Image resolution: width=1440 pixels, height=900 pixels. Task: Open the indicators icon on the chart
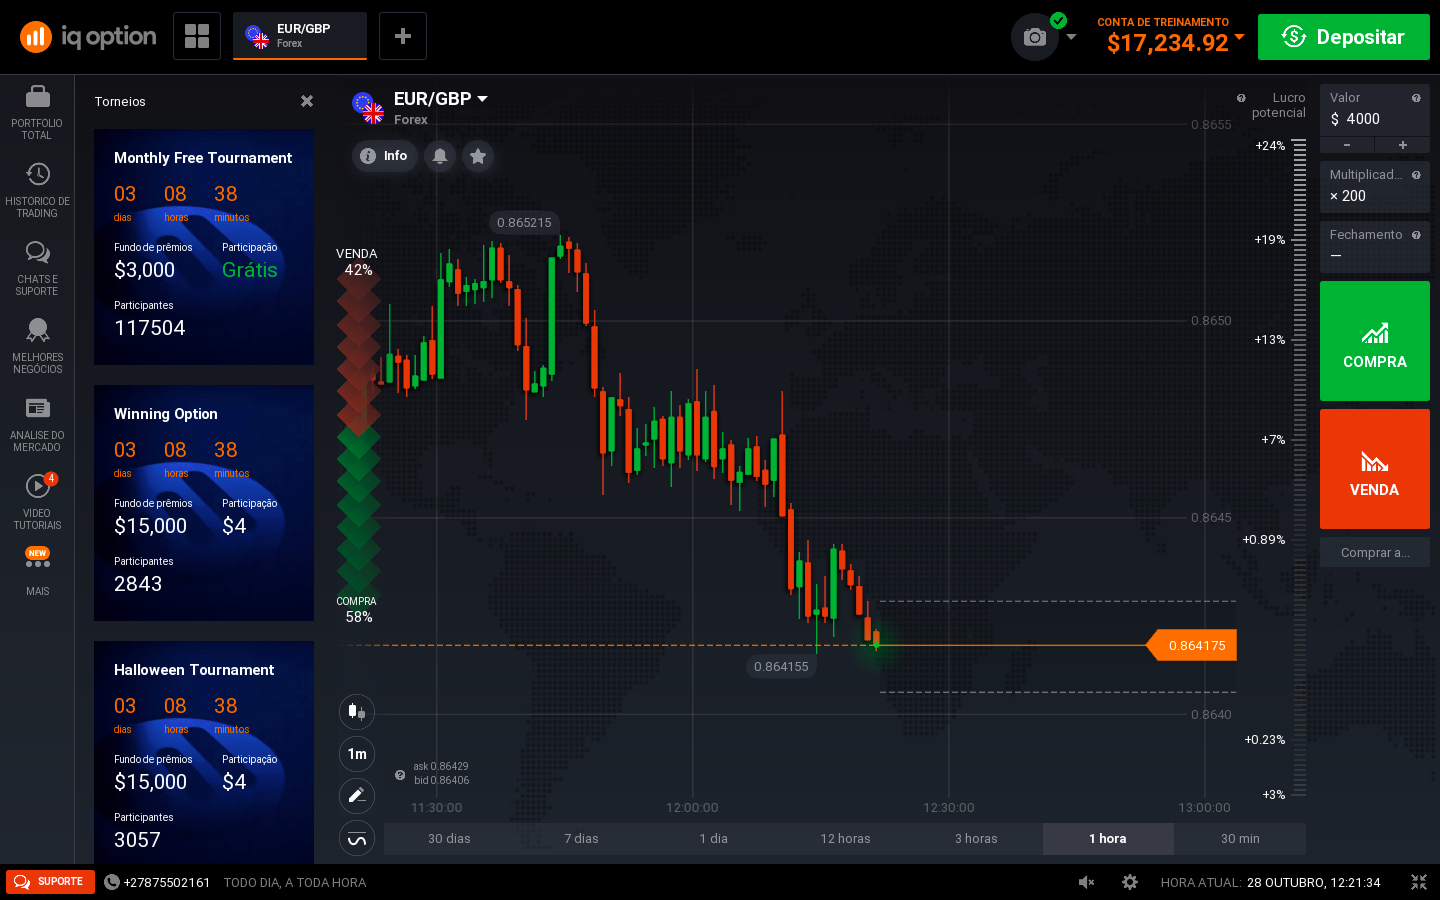[357, 839]
